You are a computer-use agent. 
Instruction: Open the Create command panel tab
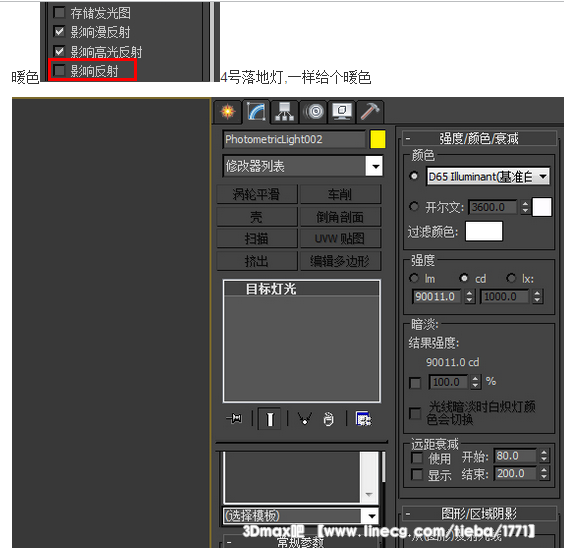[x=228, y=112]
